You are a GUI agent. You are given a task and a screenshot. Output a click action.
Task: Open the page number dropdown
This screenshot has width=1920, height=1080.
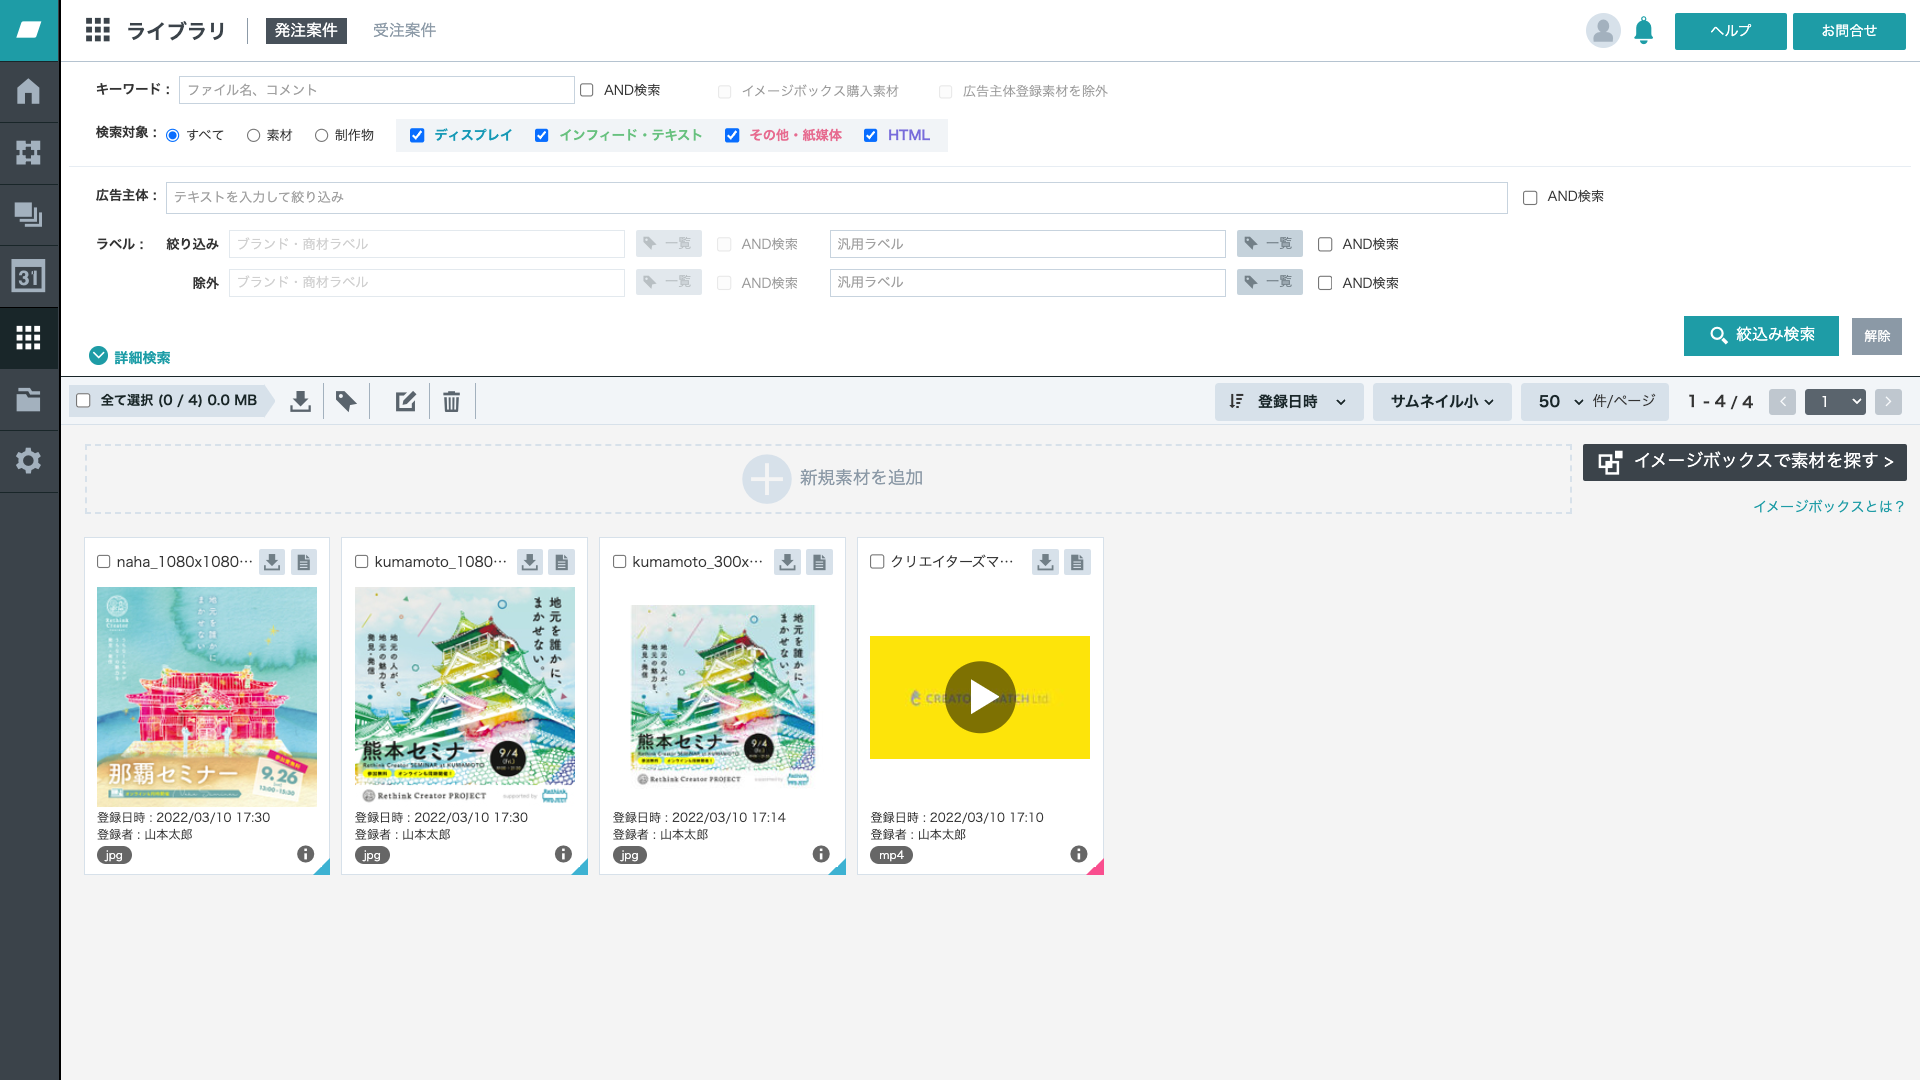coord(1835,402)
